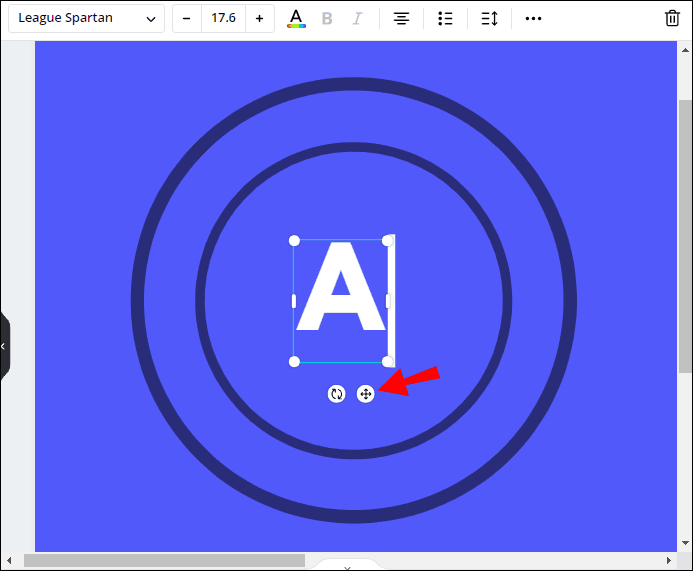693x571 pixels.
Task: Click the horizontal scrollbar thumb
Action: coord(164,561)
